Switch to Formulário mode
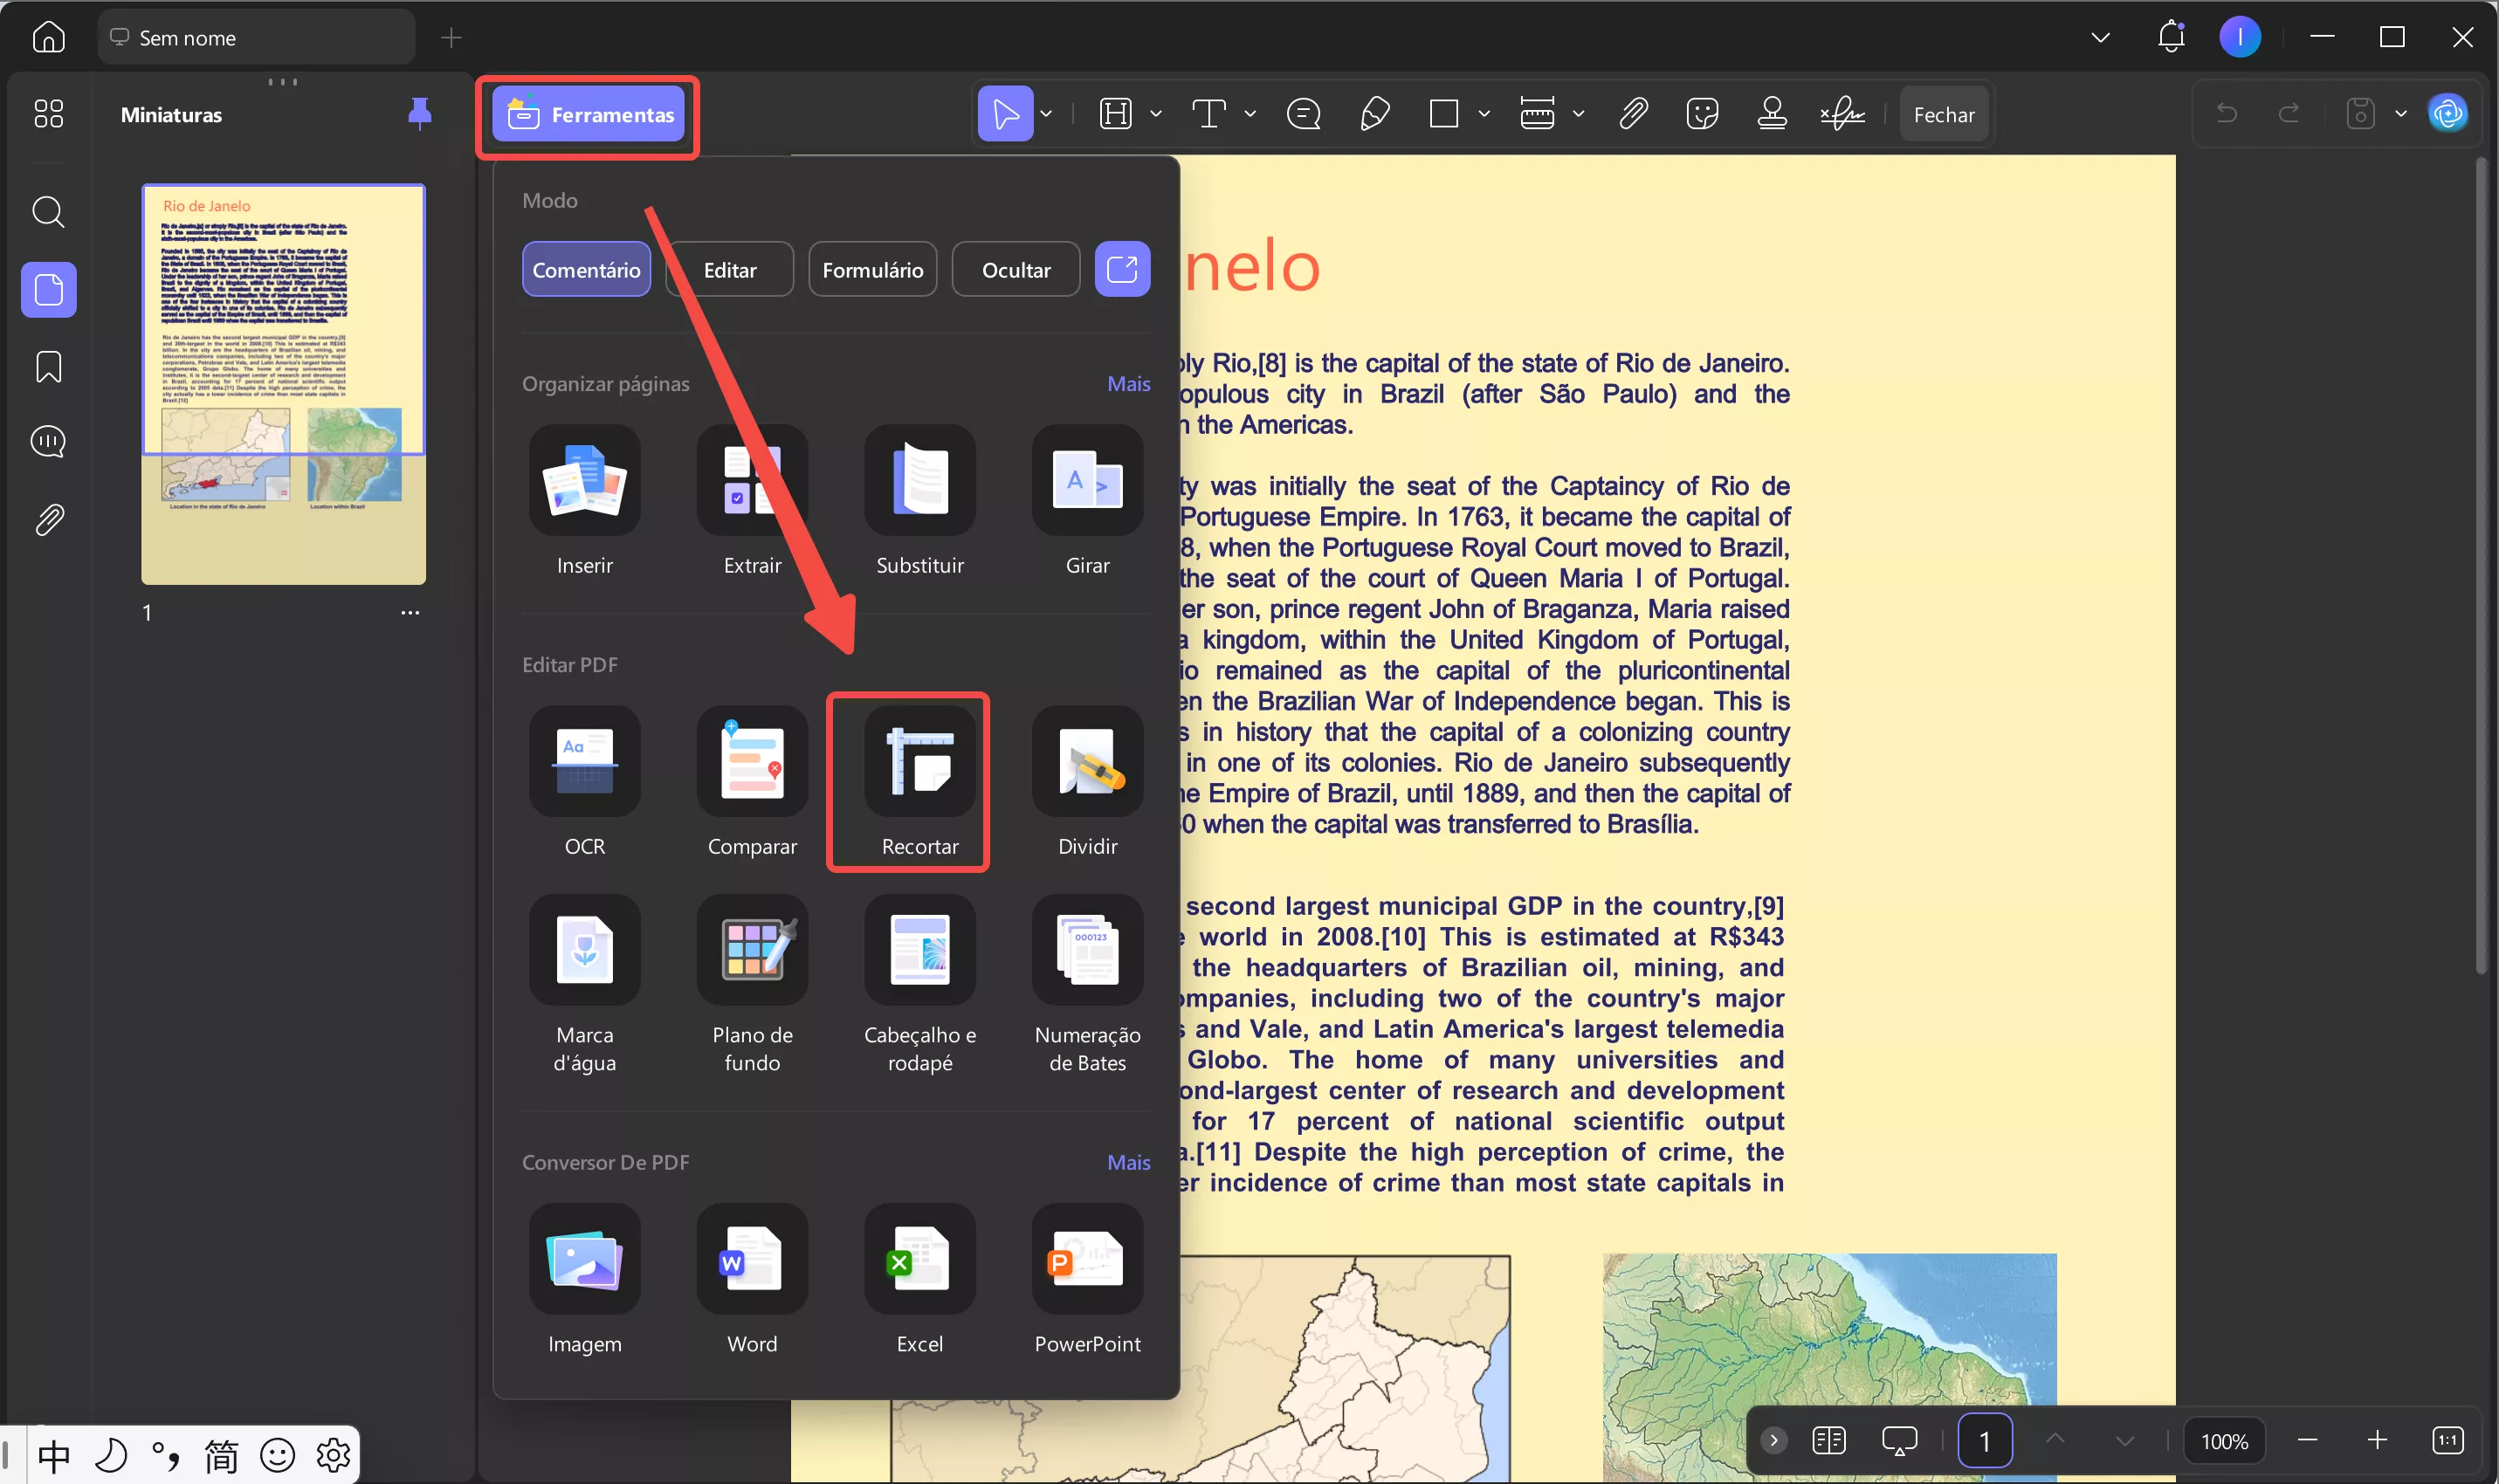This screenshot has width=2499, height=1484. (872, 269)
